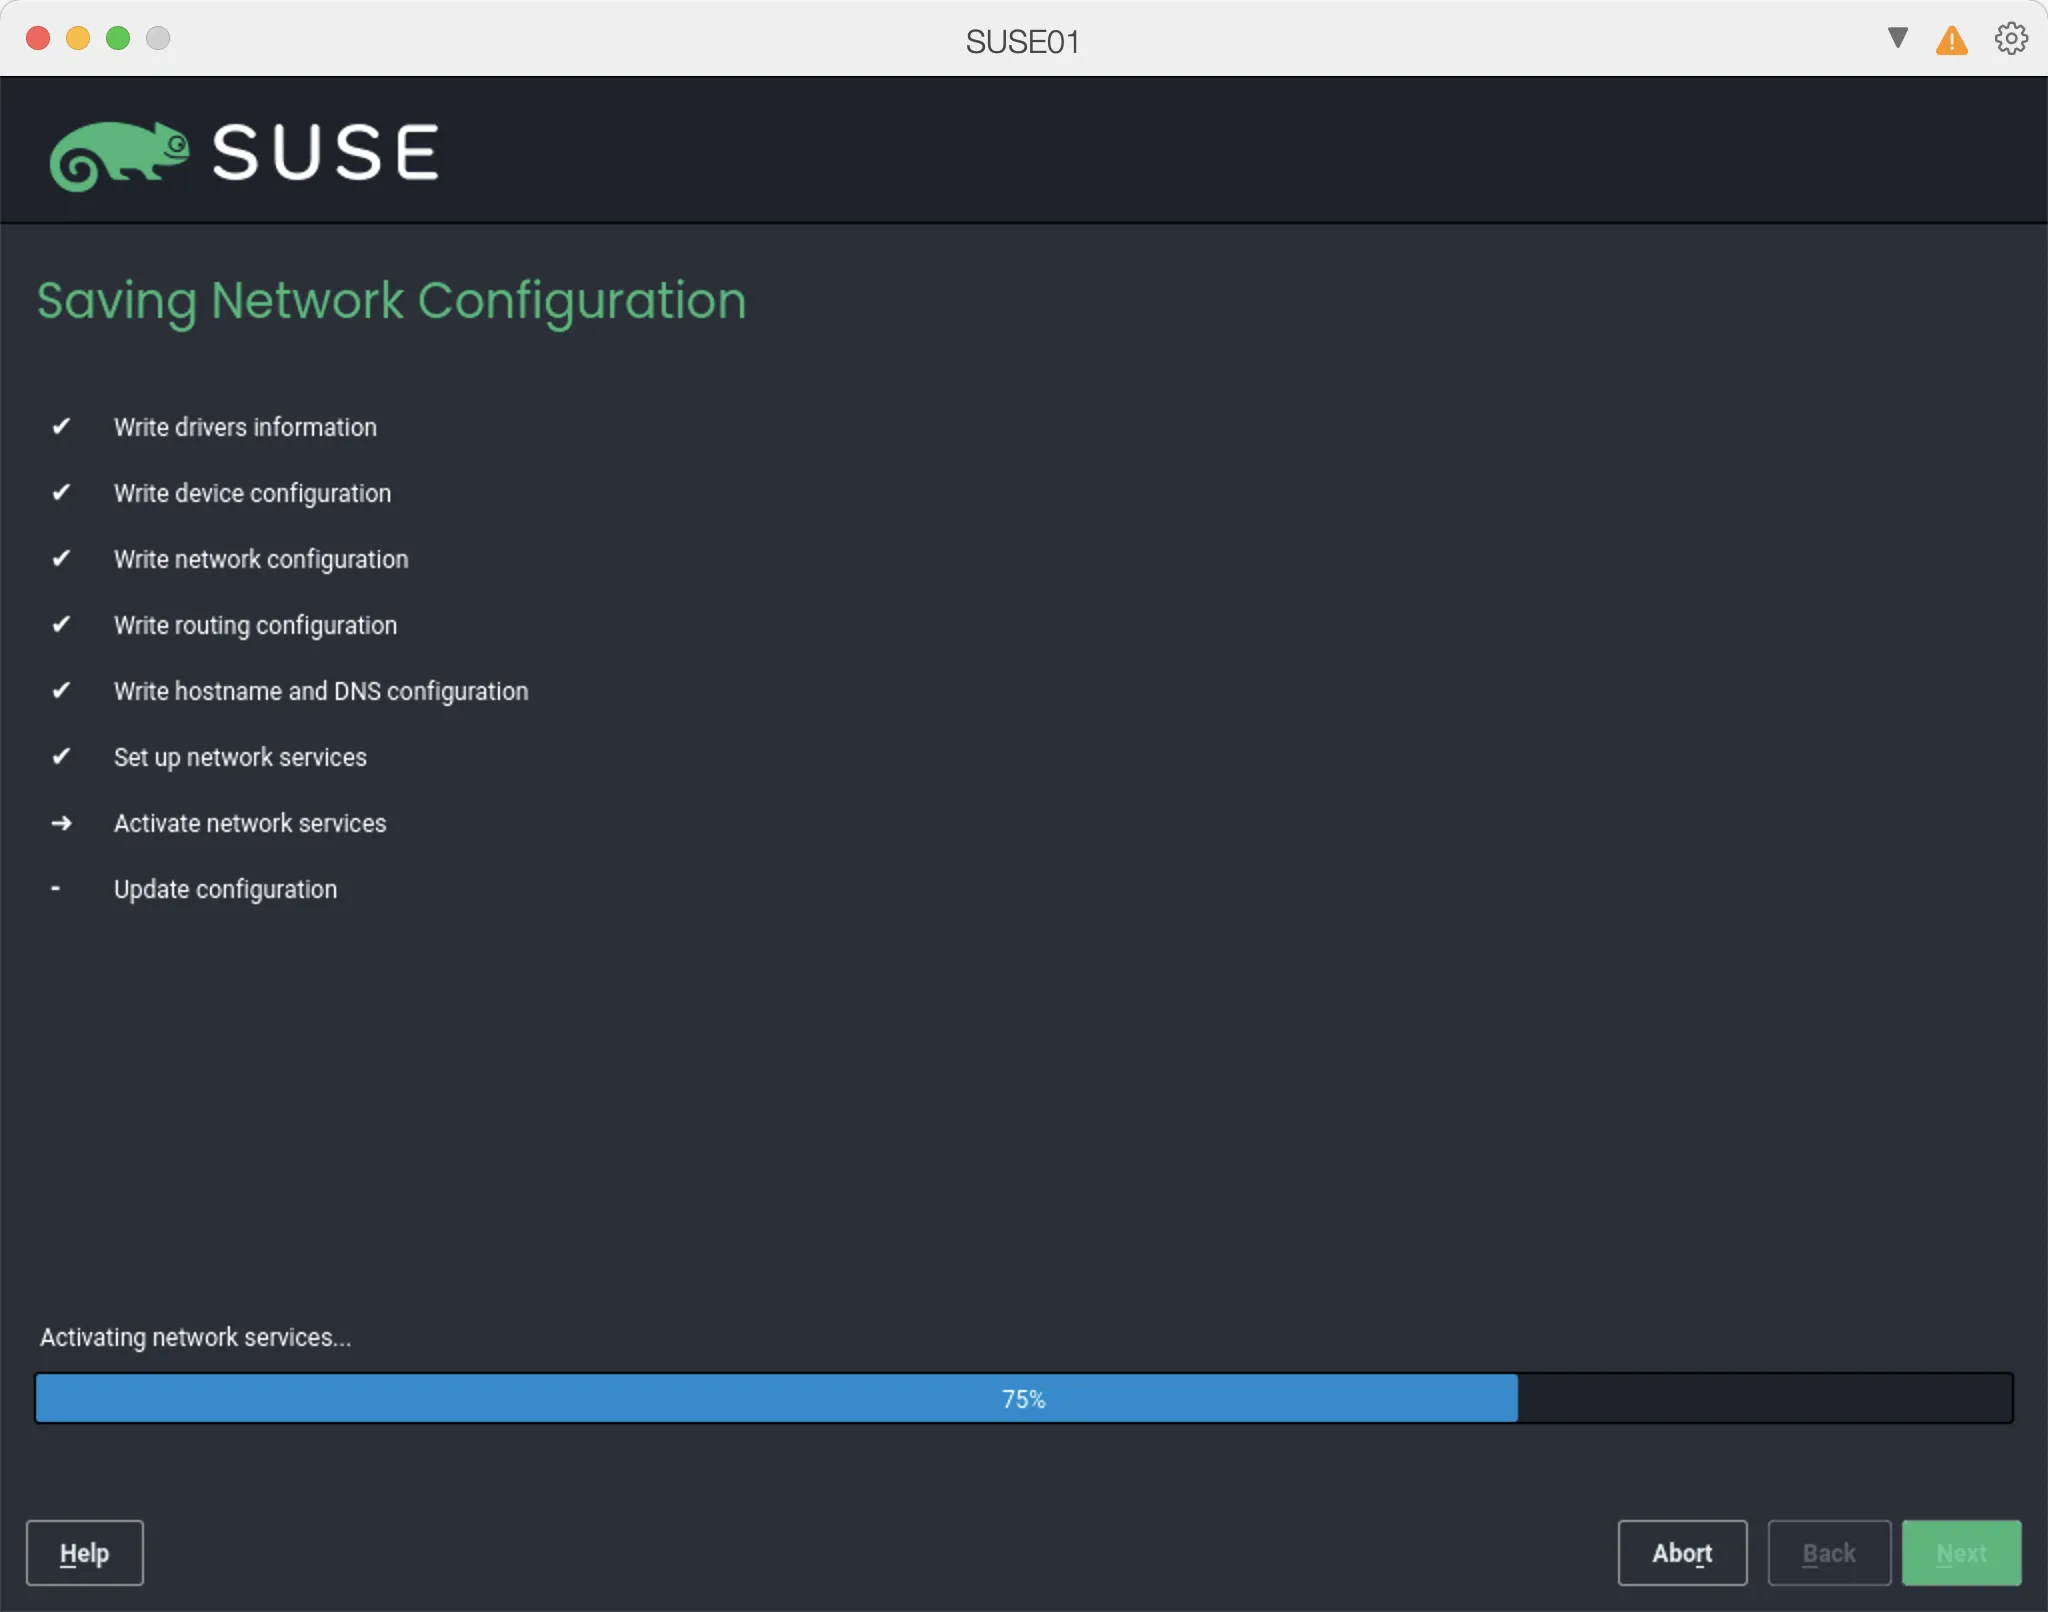Click the checkmark beside Write drivers information
Image resolution: width=2048 pixels, height=1612 pixels.
[x=62, y=426]
